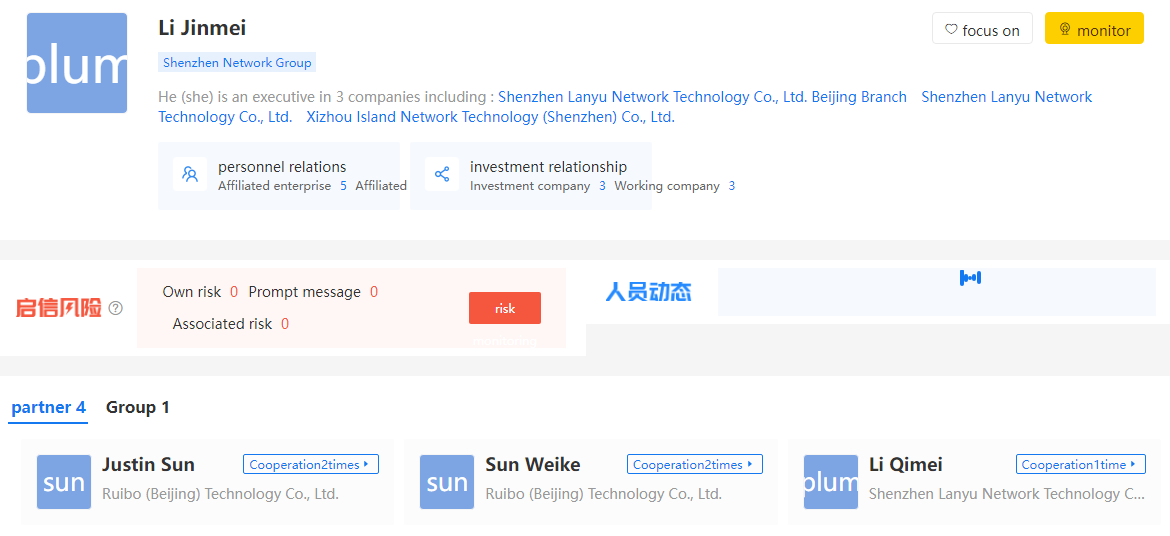
Task: Expand Justin Sun's Cooperation2times arrow
Action: 366,464
